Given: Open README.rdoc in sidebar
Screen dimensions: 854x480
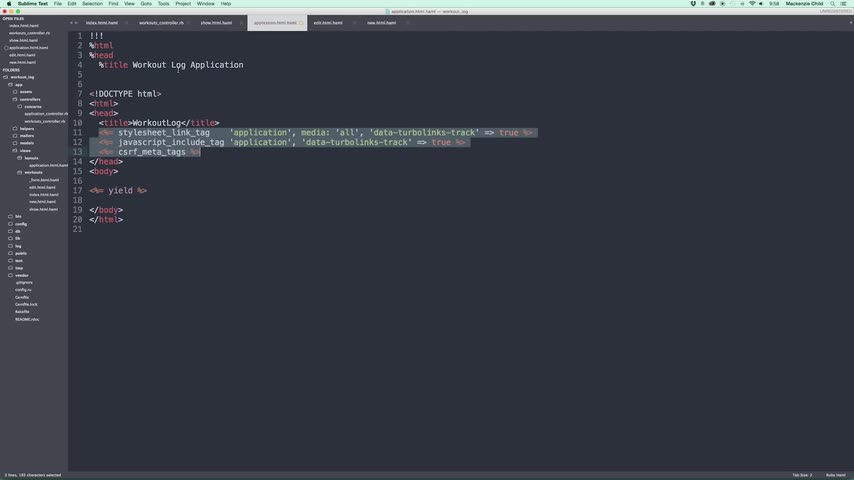Looking at the screenshot, I should (x=27, y=319).
